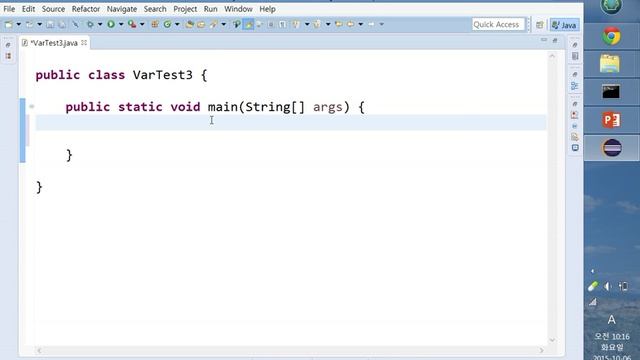The width and height of the screenshot is (640, 360).
Task: Click the New Java Class green C icon
Action: (x=167, y=24)
